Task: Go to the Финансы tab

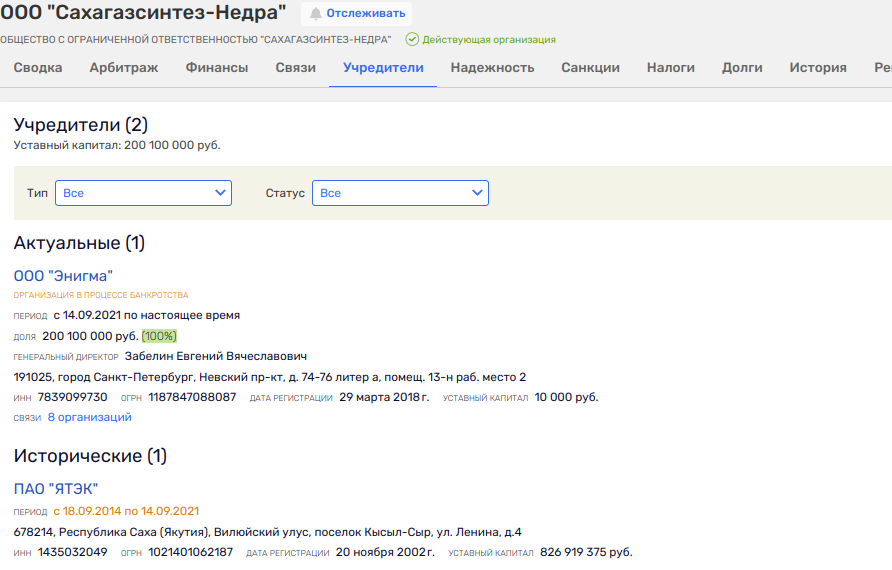Action: coord(217,68)
